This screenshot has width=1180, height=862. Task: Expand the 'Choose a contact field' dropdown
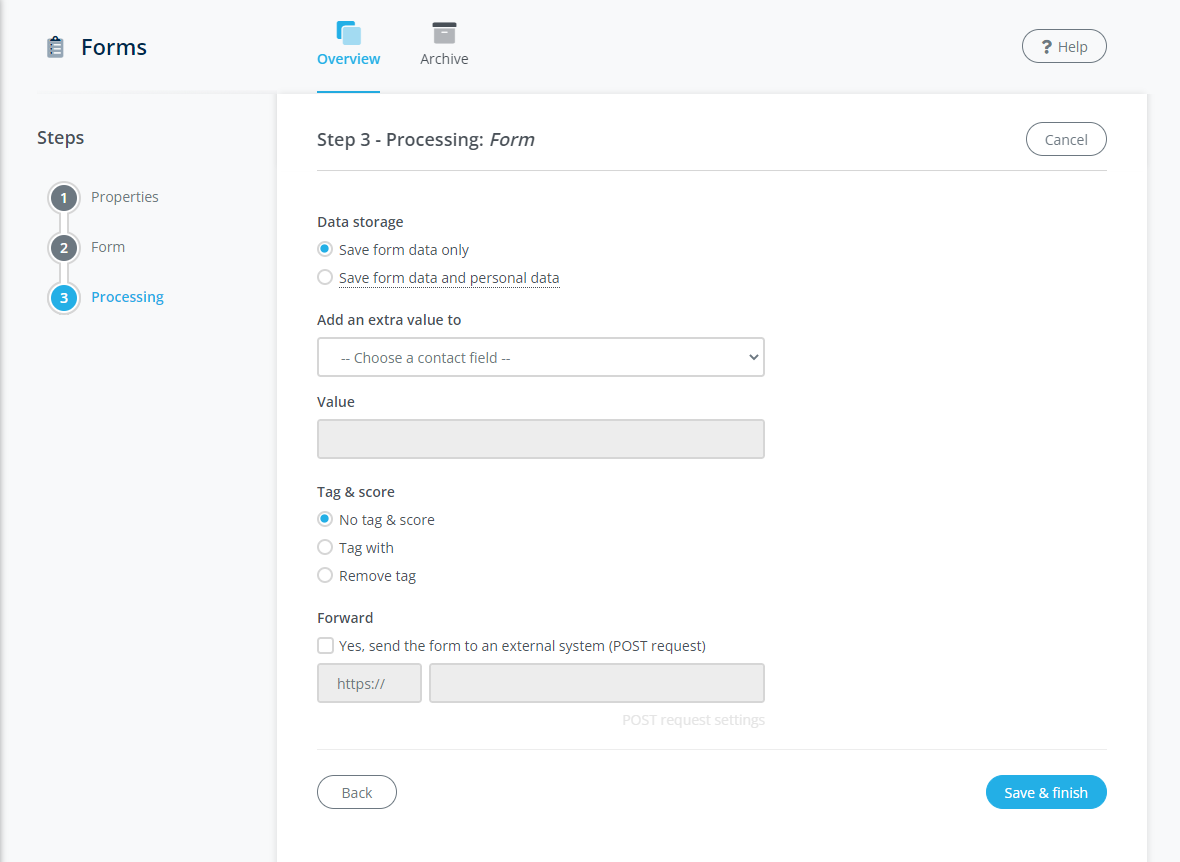coord(540,357)
